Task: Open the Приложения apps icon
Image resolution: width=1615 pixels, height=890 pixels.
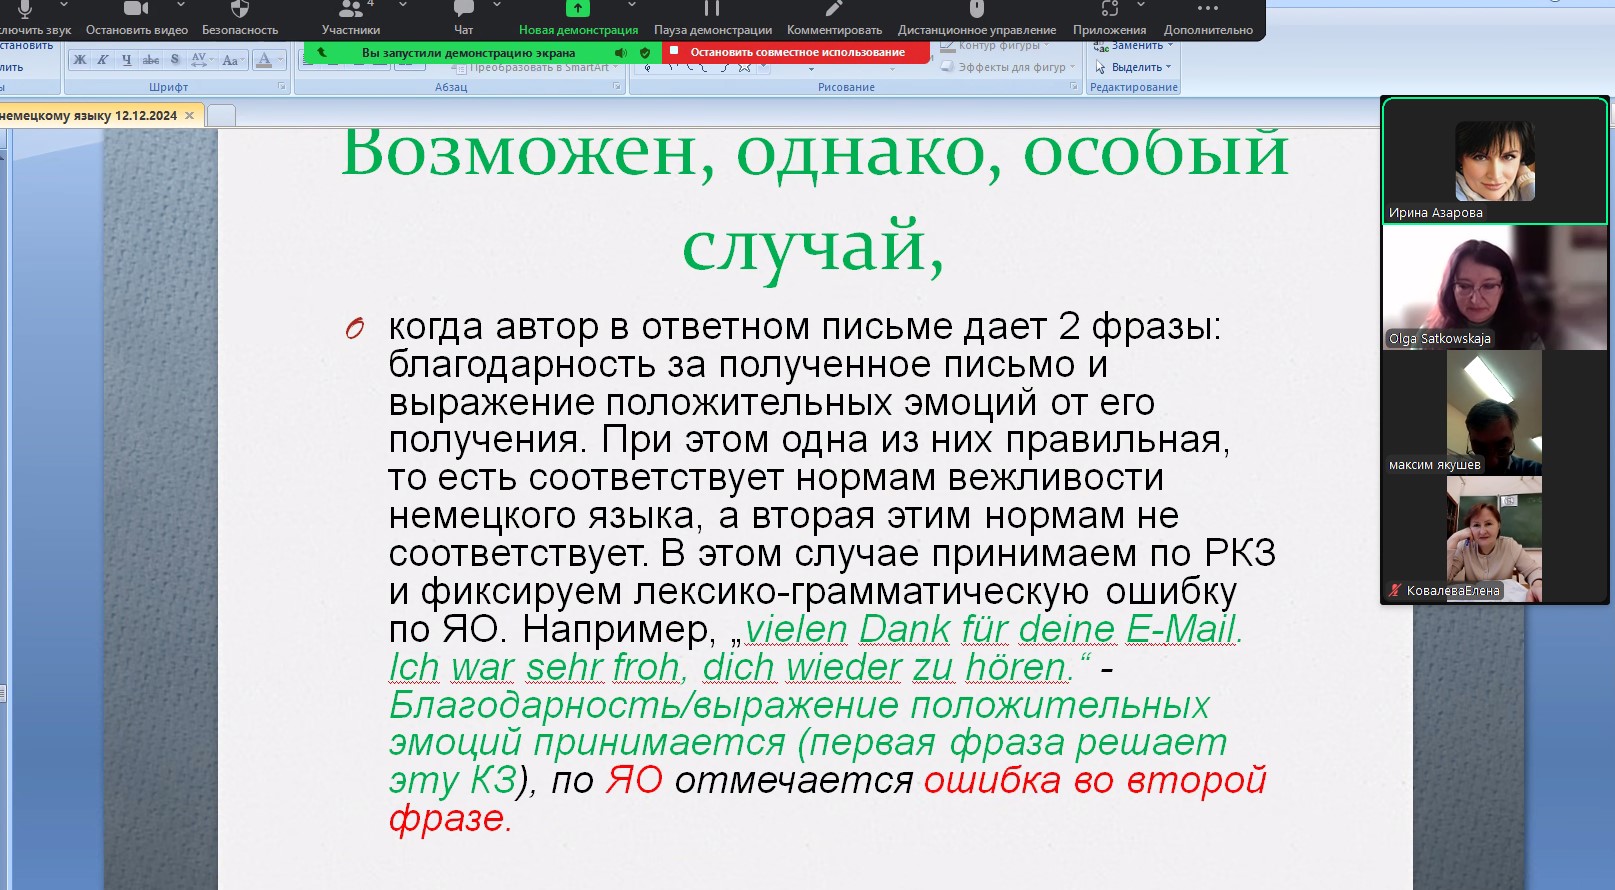Action: pyautogui.click(x=1109, y=10)
